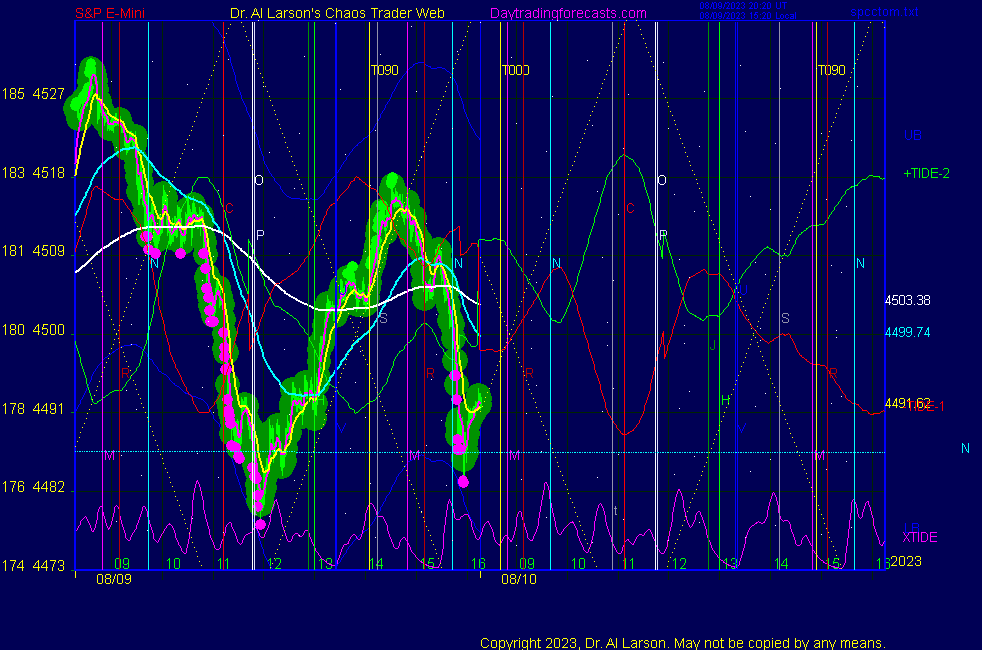
Task: Click the 08/10 date label
Action: [518, 578]
